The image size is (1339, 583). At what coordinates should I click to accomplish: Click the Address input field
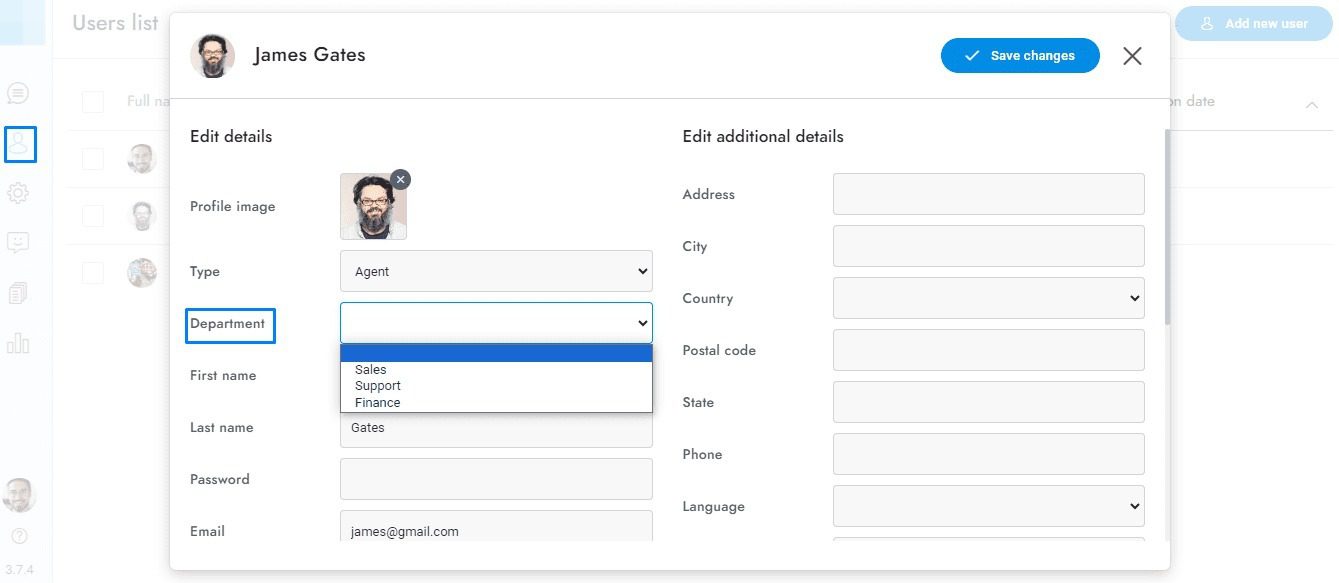[x=988, y=194]
